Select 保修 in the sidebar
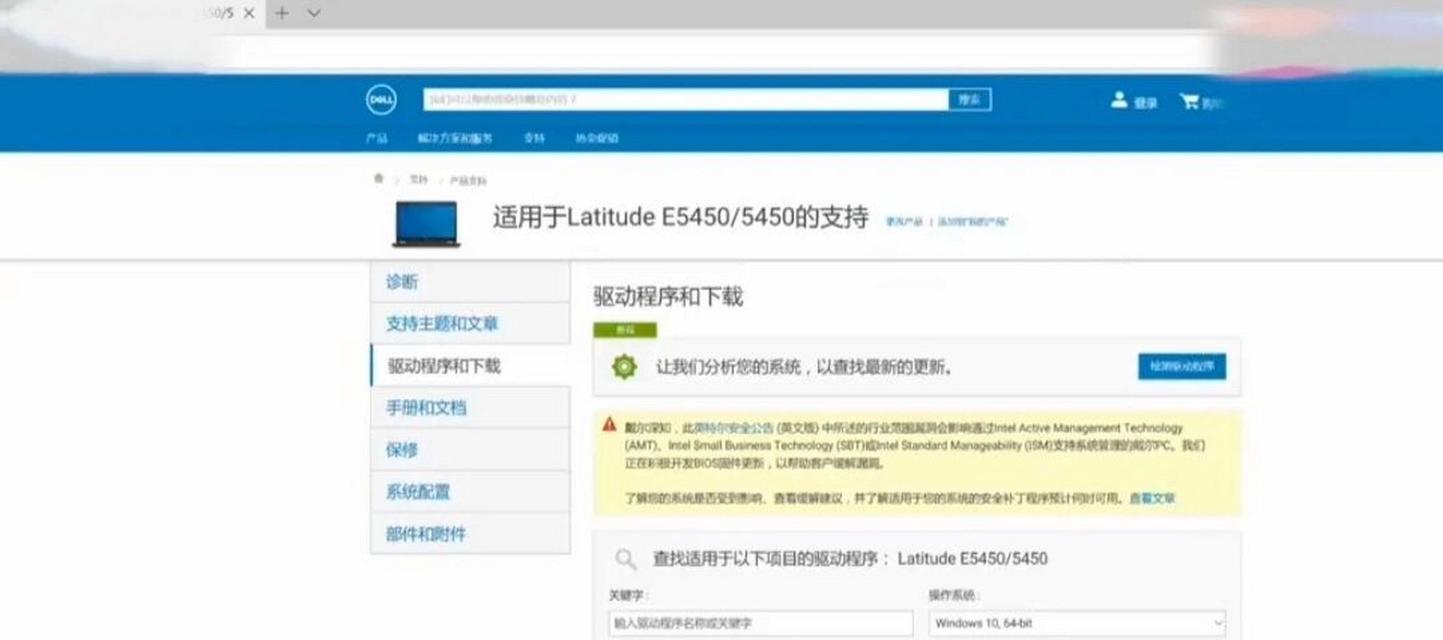The height and width of the screenshot is (640, 1443). point(470,450)
